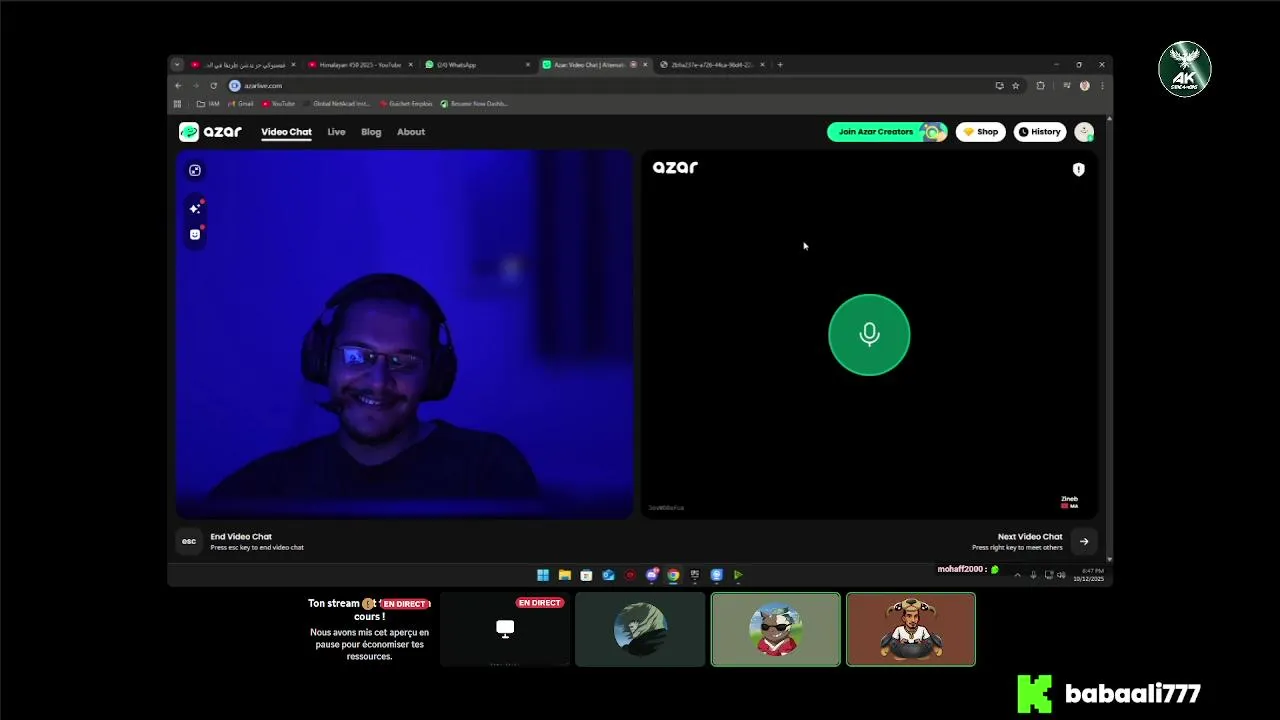Click the green play icon in taskbar
This screenshot has width=1280, height=720.
pyautogui.click(x=738, y=575)
